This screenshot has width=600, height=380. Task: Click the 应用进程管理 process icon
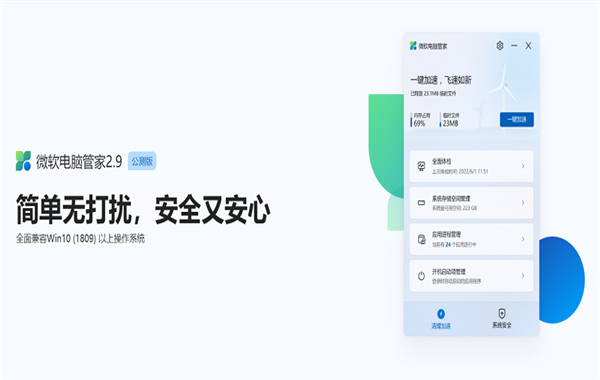(421, 240)
